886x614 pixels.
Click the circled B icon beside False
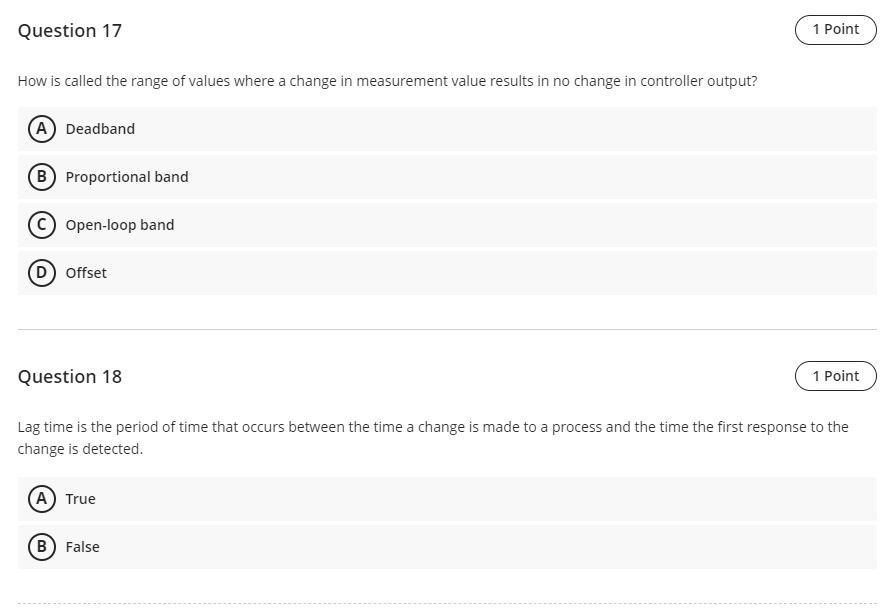coord(41,546)
